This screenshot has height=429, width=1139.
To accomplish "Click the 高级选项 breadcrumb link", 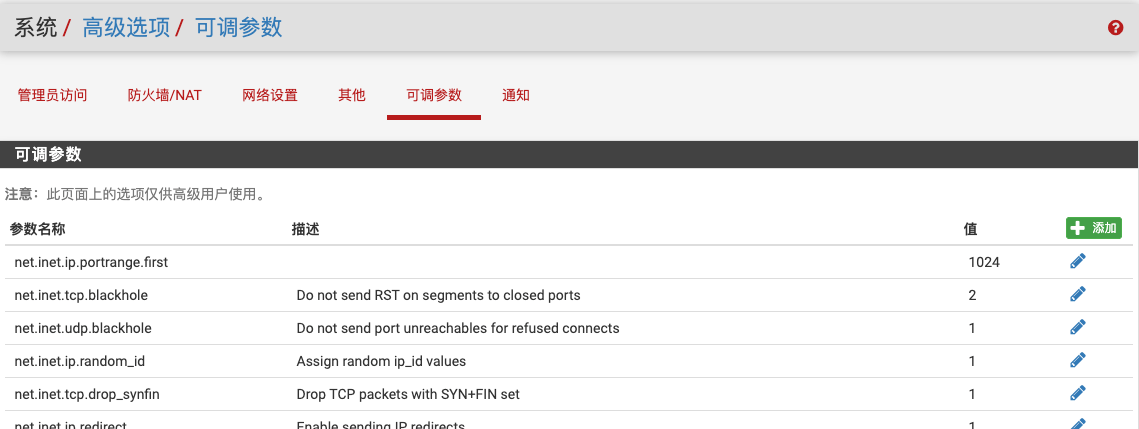I will 126,28.
